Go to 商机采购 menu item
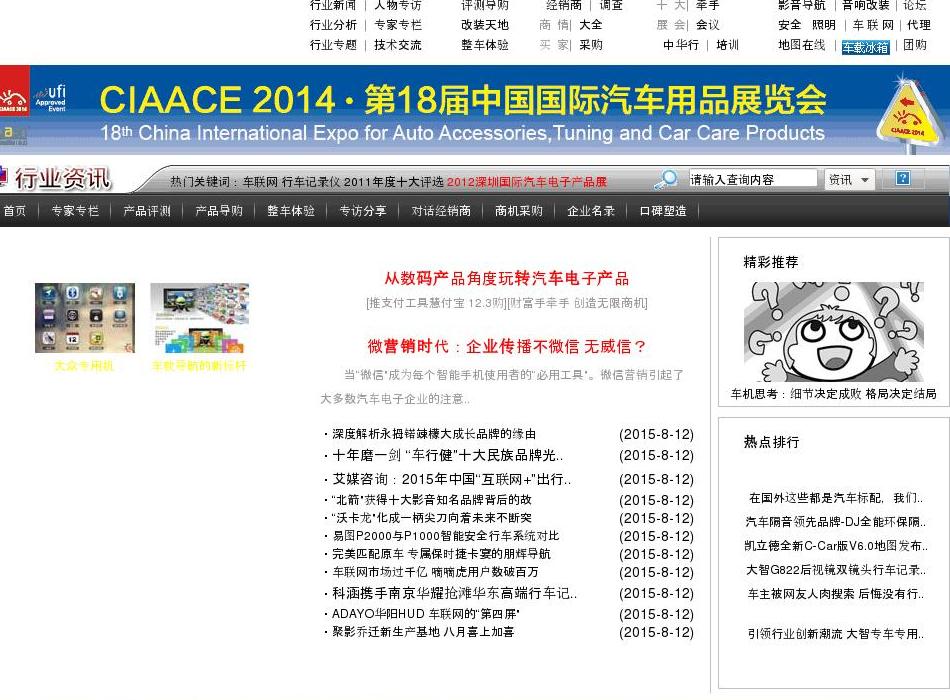 coord(519,211)
